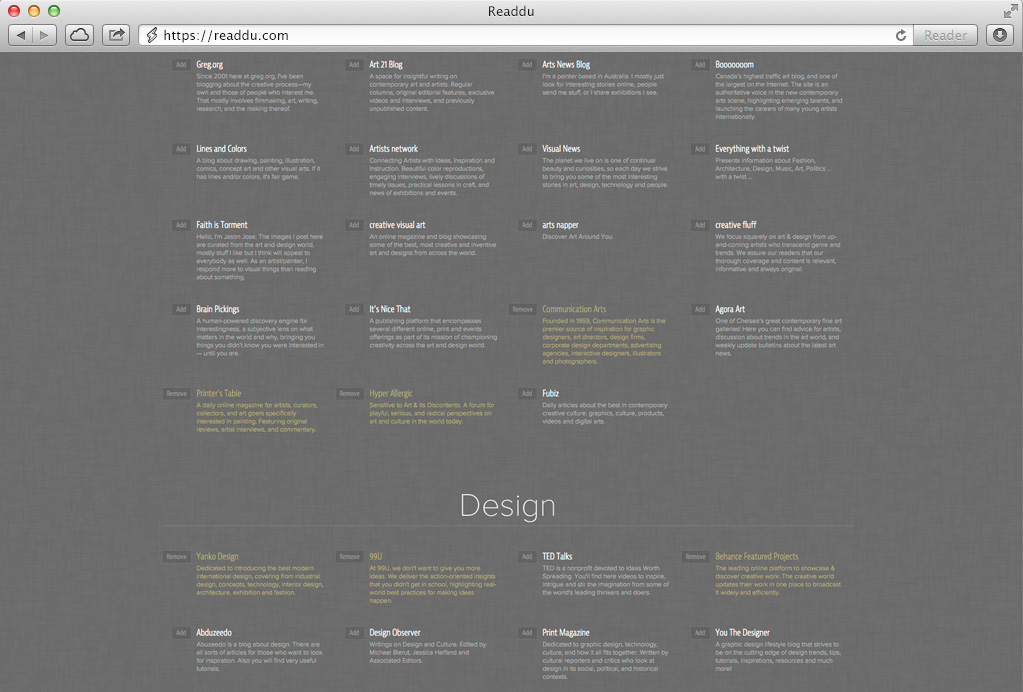Open the Hyper Allergic title link
The height and width of the screenshot is (692, 1023).
(x=391, y=393)
